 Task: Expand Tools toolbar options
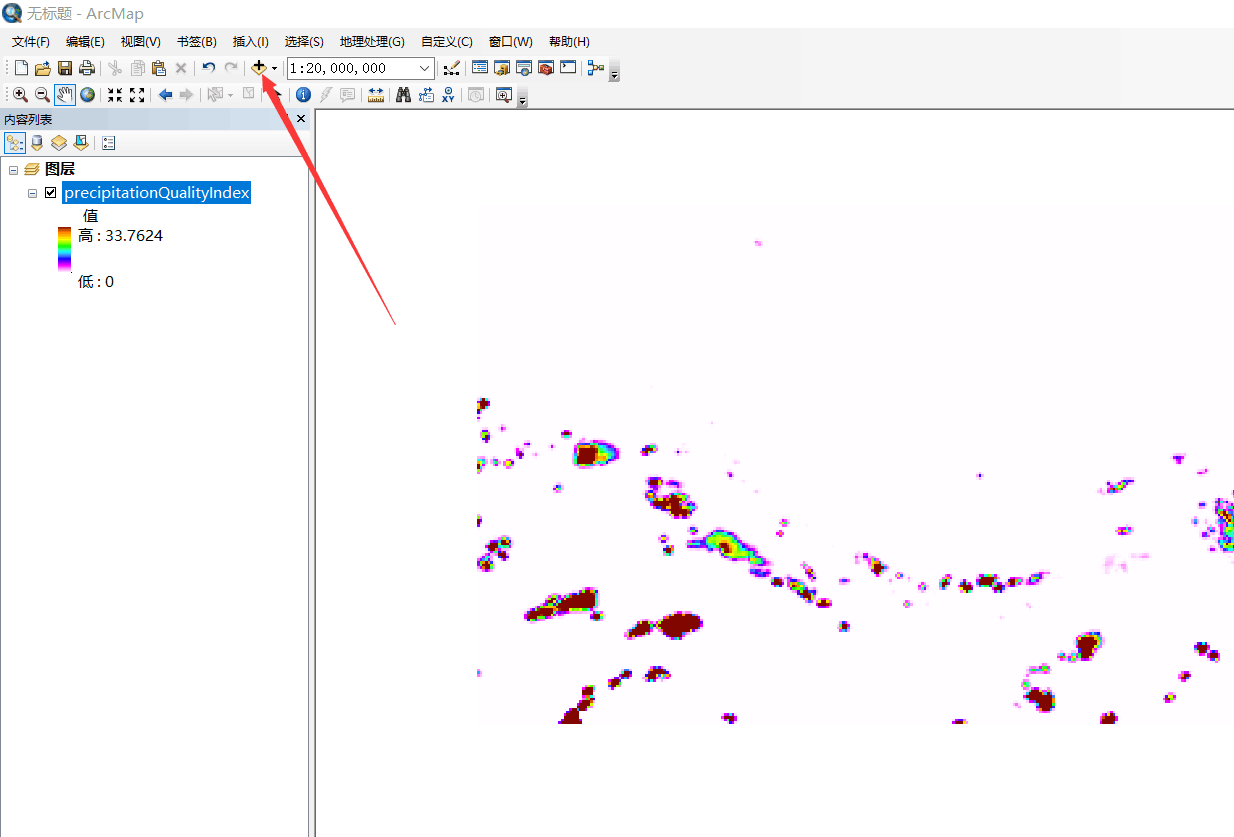coord(522,99)
